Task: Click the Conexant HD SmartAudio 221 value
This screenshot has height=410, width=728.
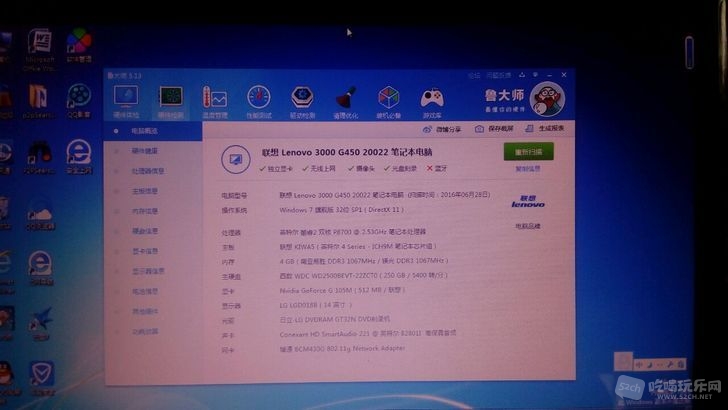Action: [368, 333]
